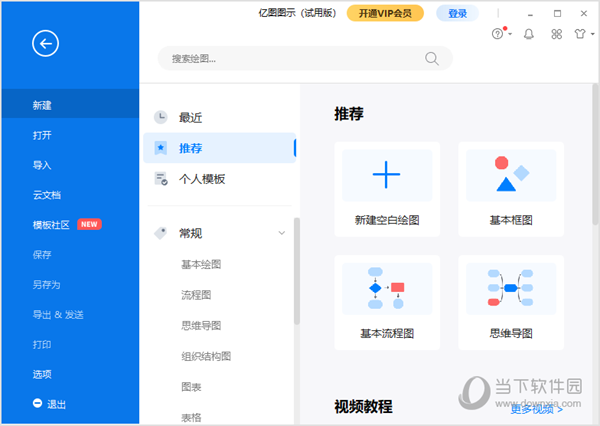The image size is (600, 426).
Task: Maximize the 亿图图示 window
Action: pos(557,14)
